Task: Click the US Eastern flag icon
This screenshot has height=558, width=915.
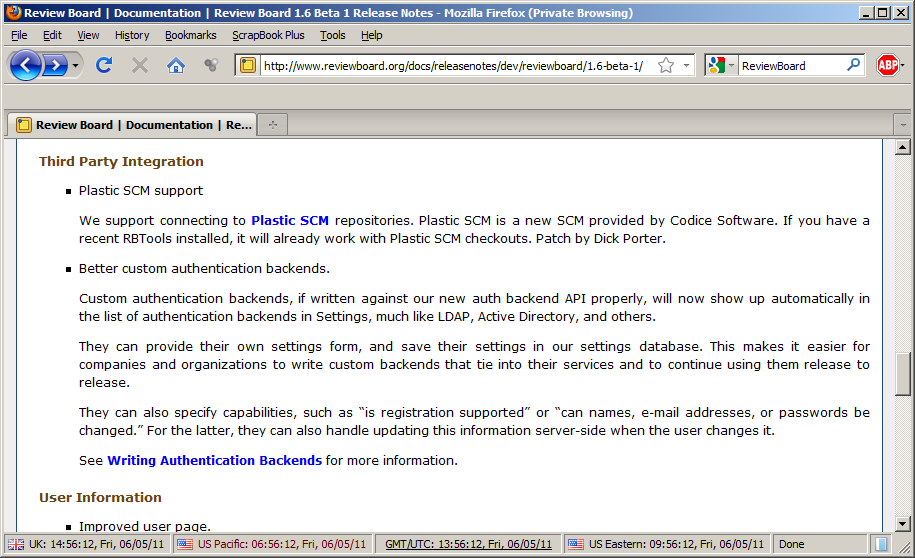Action: (575, 544)
